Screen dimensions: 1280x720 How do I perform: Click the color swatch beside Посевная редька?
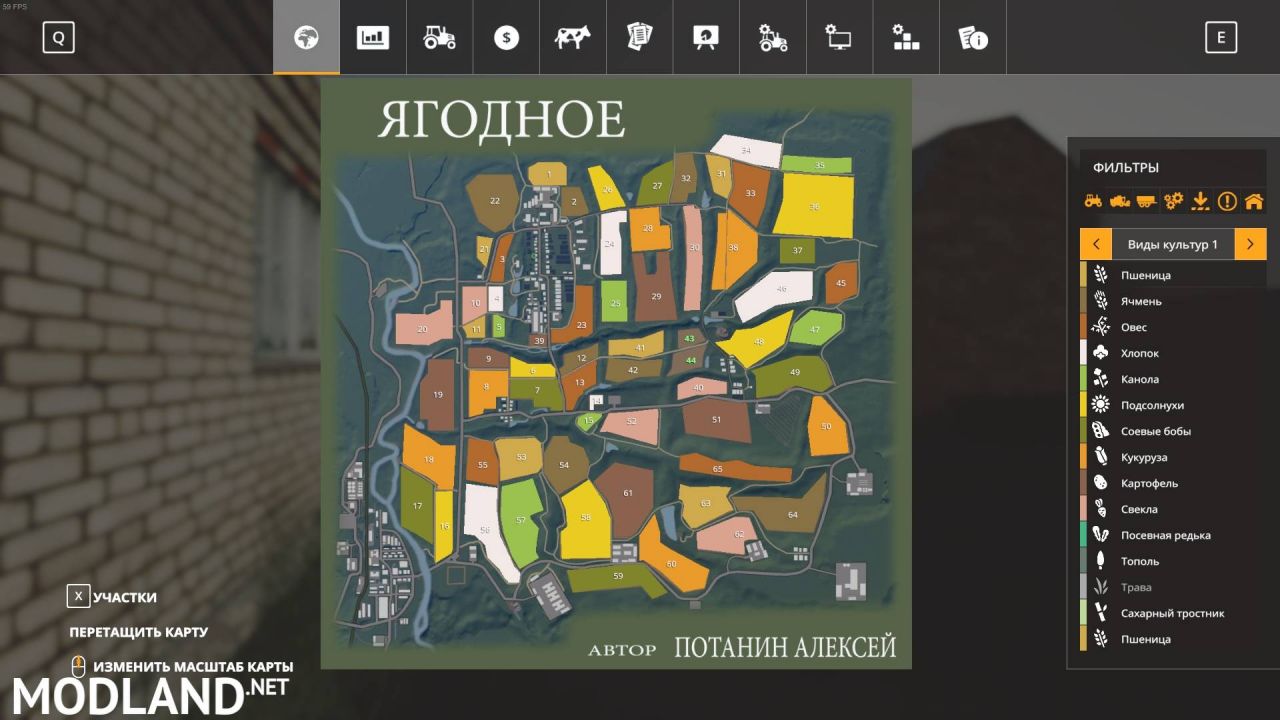(1083, 535)
